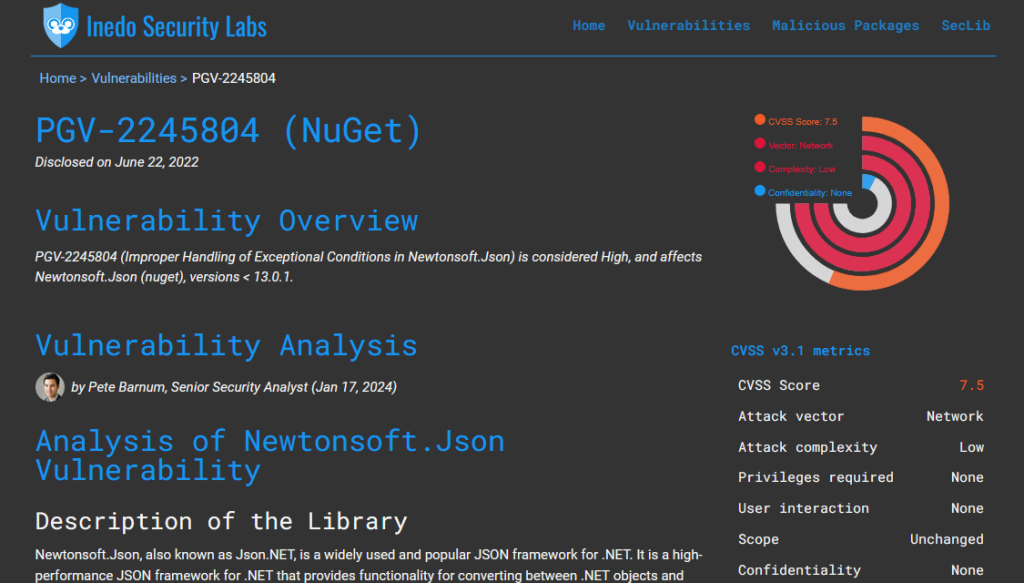Go to Vulnerabilities in the top navigation
The height and width of the screenshot is (583, 1024).
[x=688, y=26]
